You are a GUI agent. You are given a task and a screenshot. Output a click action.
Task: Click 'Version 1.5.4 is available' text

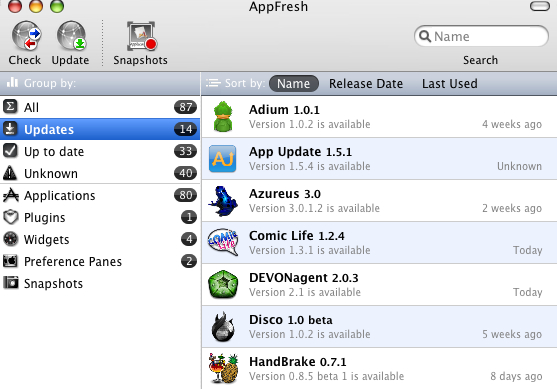click(x=310, y=166)
